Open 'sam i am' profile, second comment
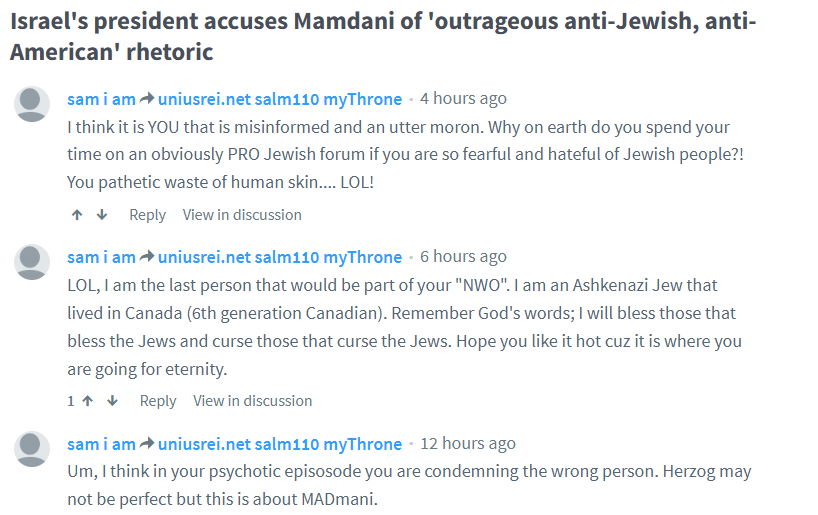The image size is (818, 515). [x=101, y=257]
